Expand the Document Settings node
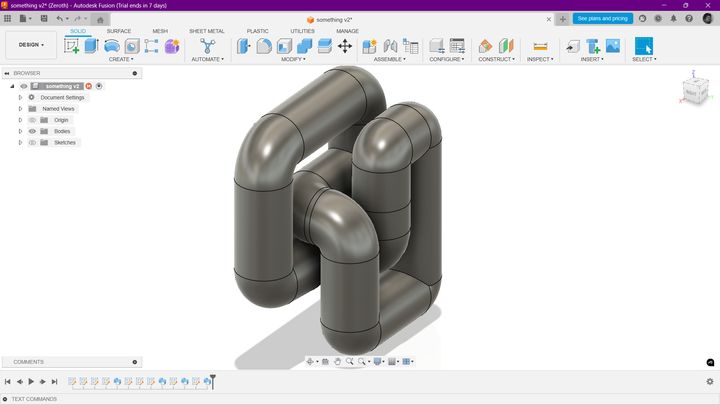Image resolution: width=720 pixels, height=405 pixels. click(x=20, y=97)
